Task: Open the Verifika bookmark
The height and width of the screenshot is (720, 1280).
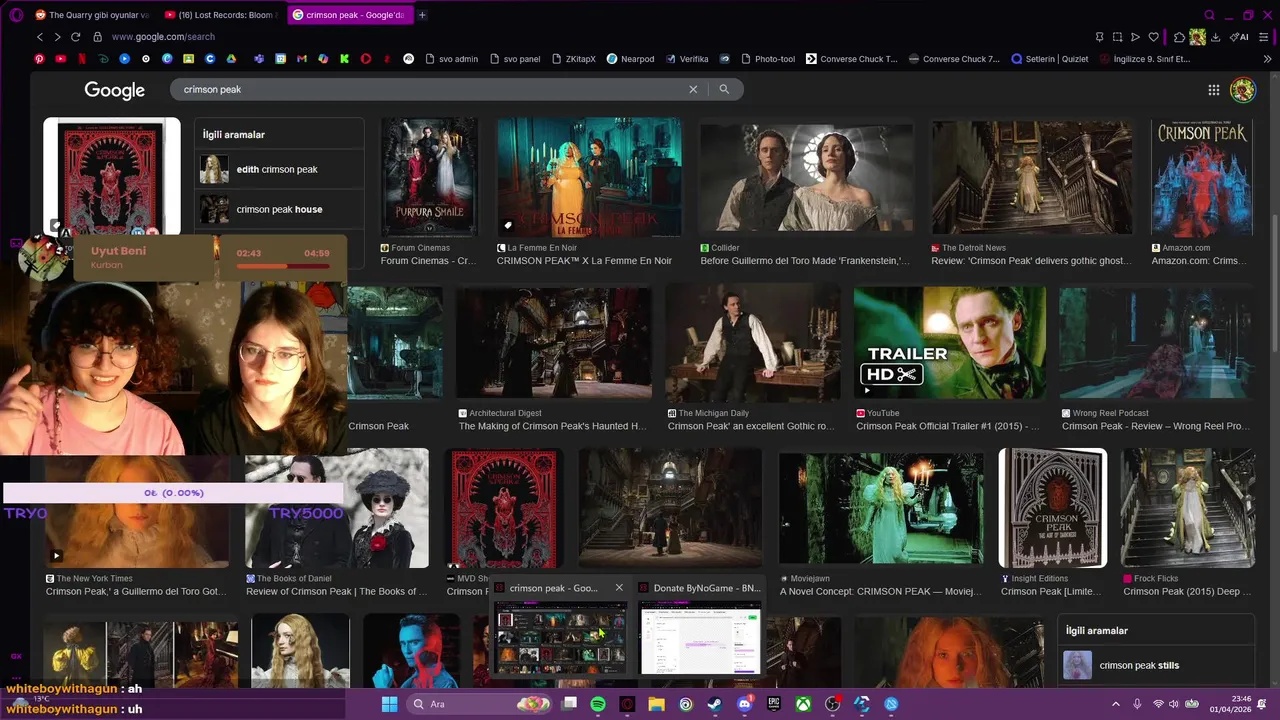Action: (686, 59)
